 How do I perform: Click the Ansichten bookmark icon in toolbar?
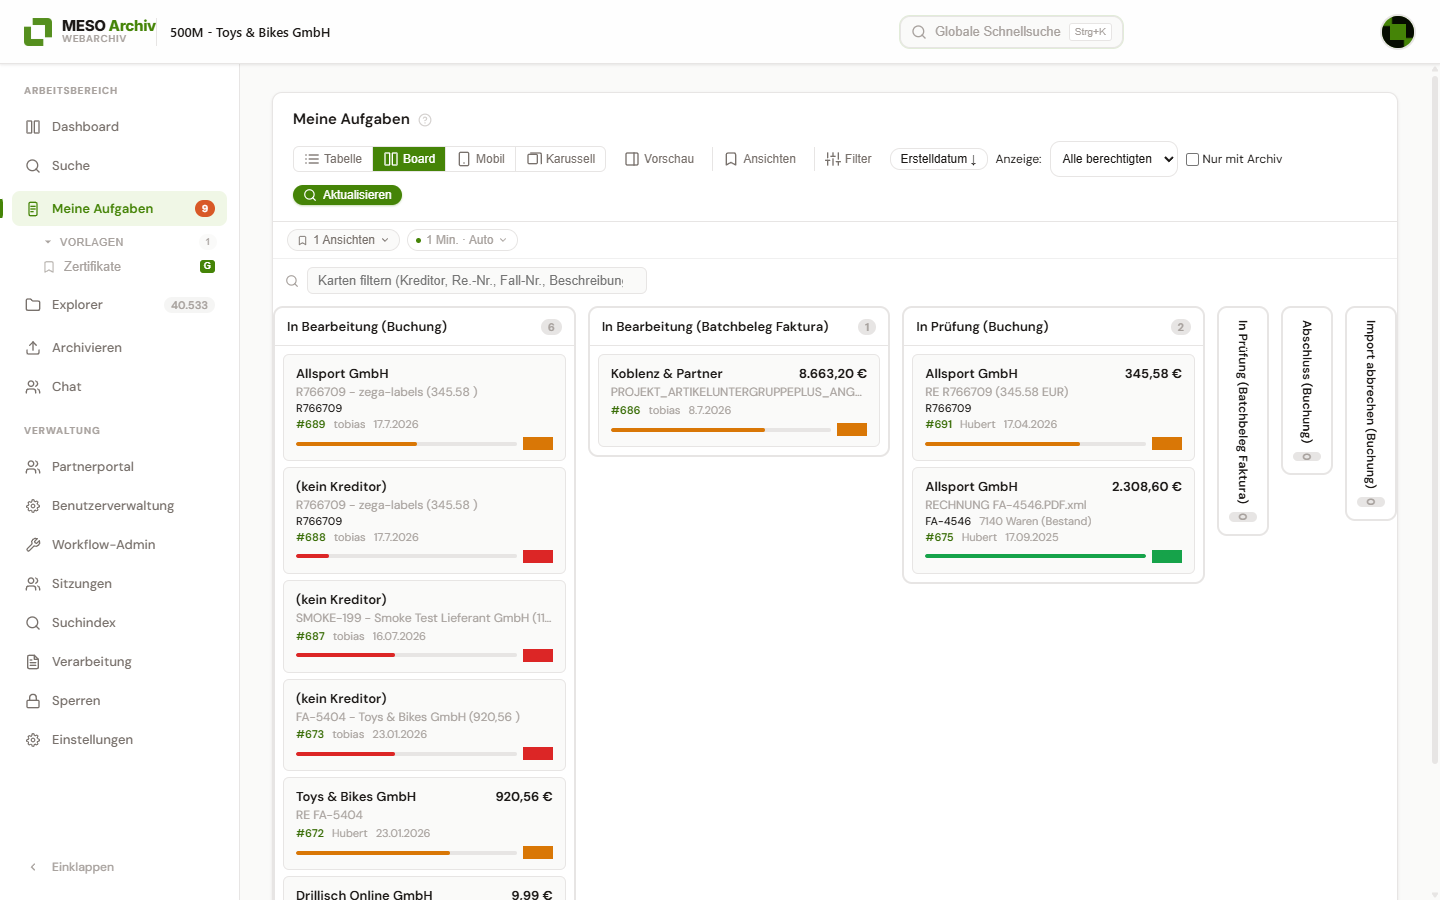(731, 159)
